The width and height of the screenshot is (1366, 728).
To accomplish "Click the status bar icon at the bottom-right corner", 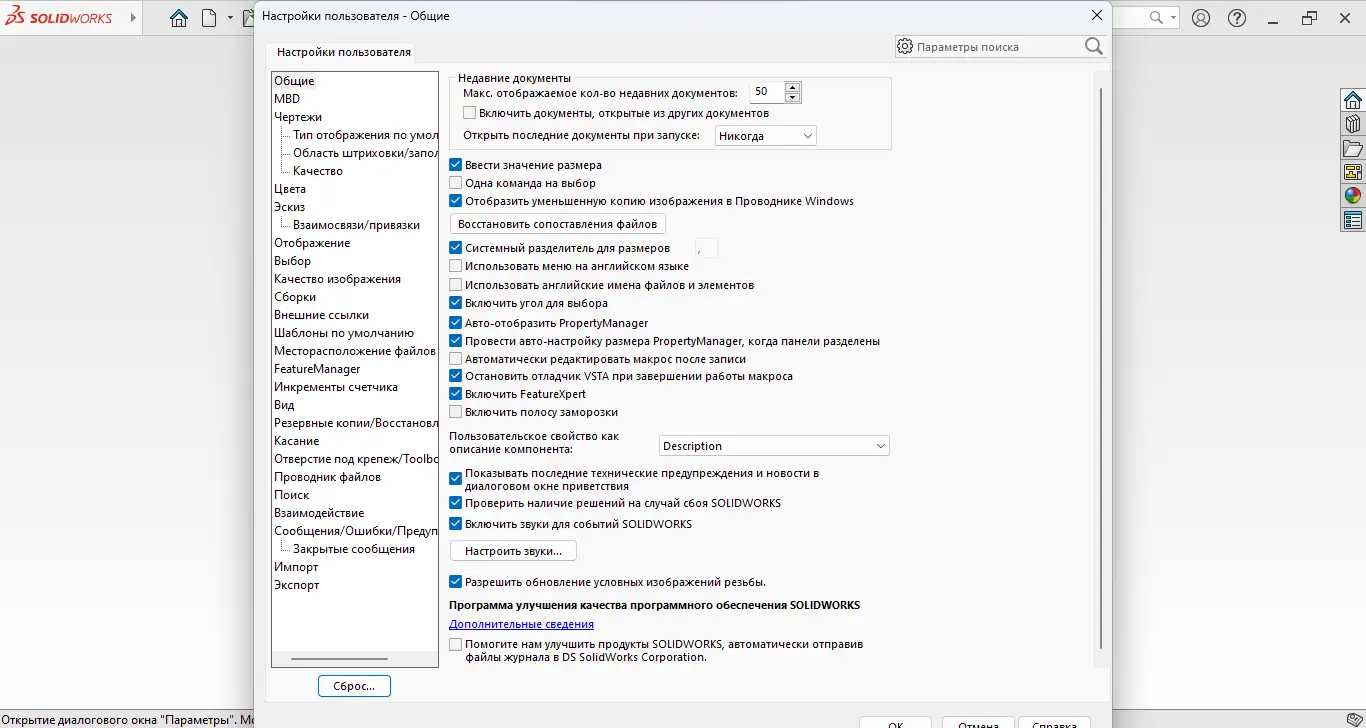I will (1353, 719).
